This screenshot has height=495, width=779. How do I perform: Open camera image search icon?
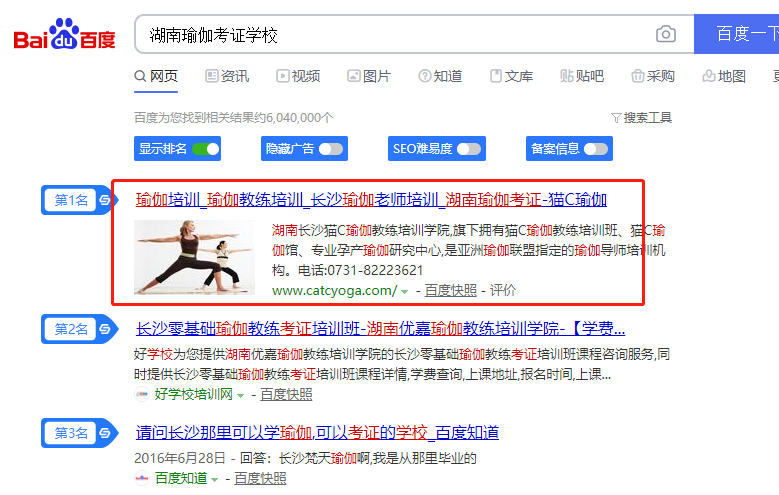(666, 34)
